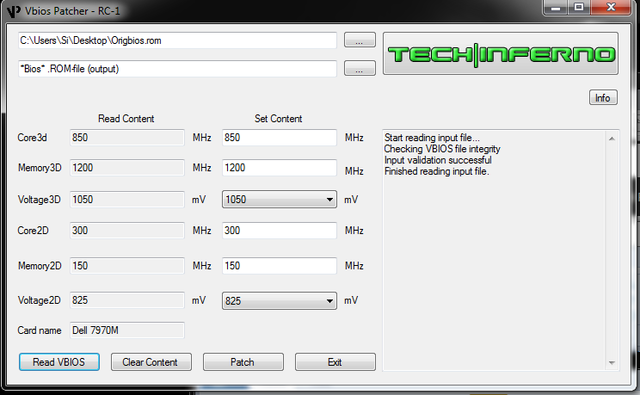Click the 'Voltage3D' label

(39, 200)
